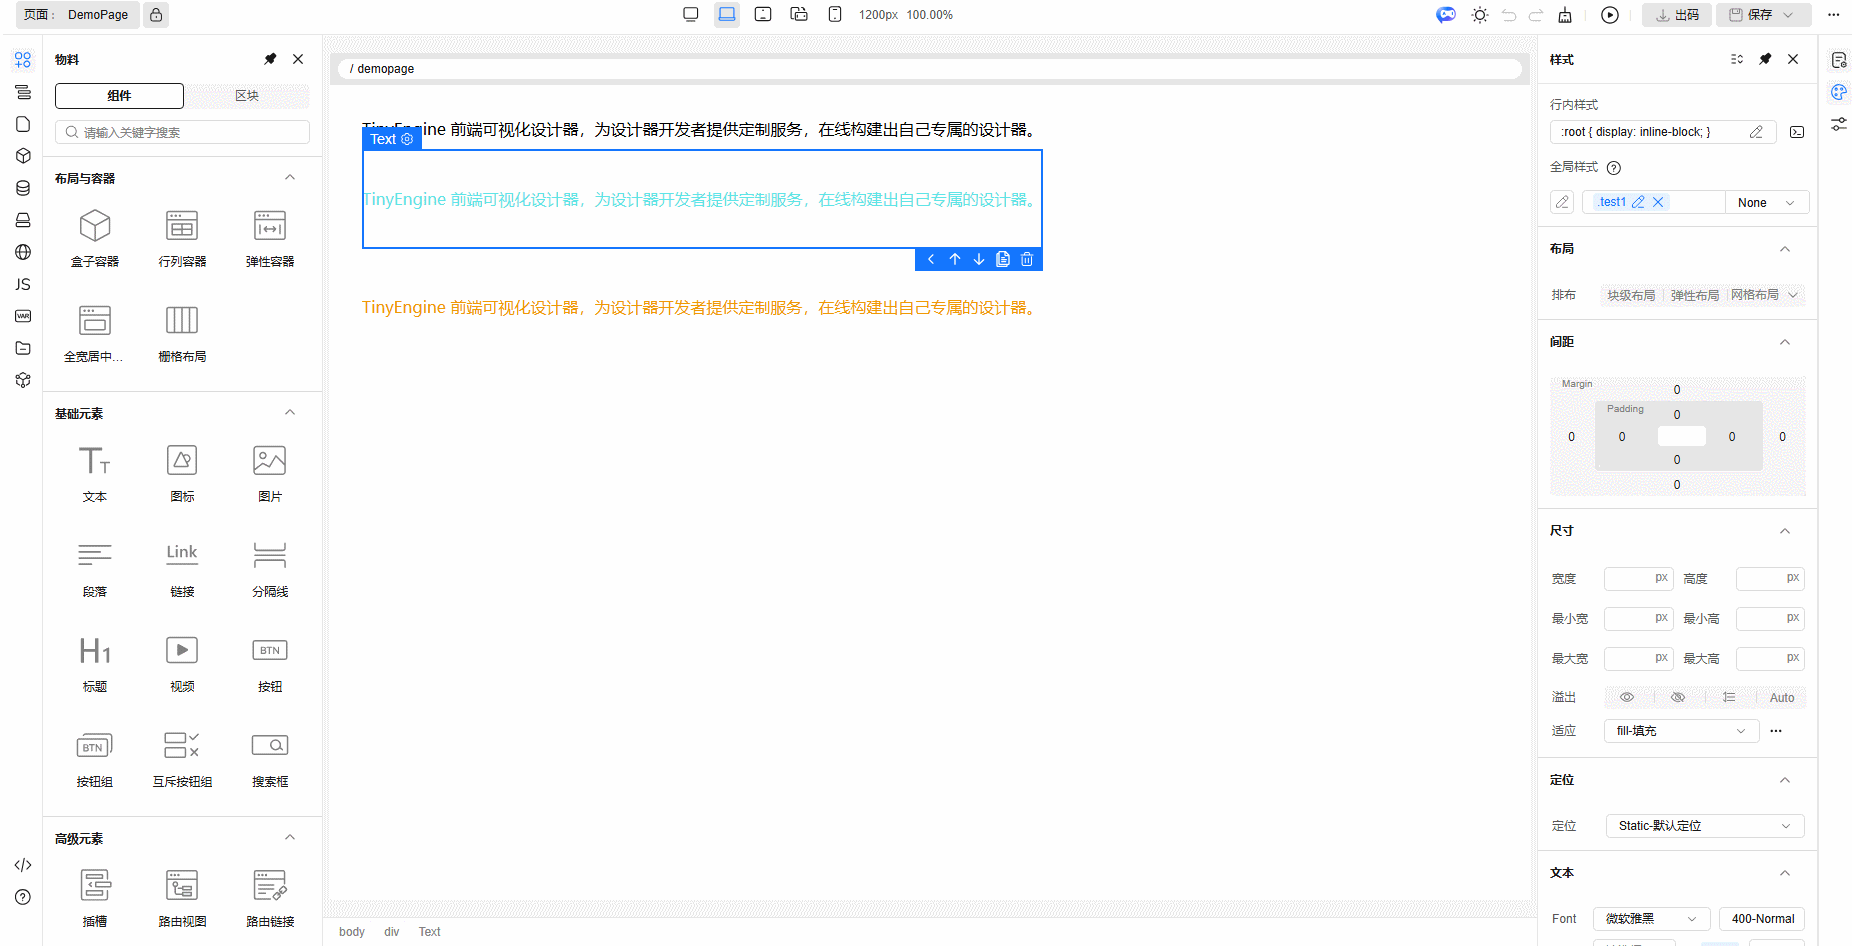Select body in the bottom breadcrumb
This screenshot has width=1852, height=946.
[352, 932]
